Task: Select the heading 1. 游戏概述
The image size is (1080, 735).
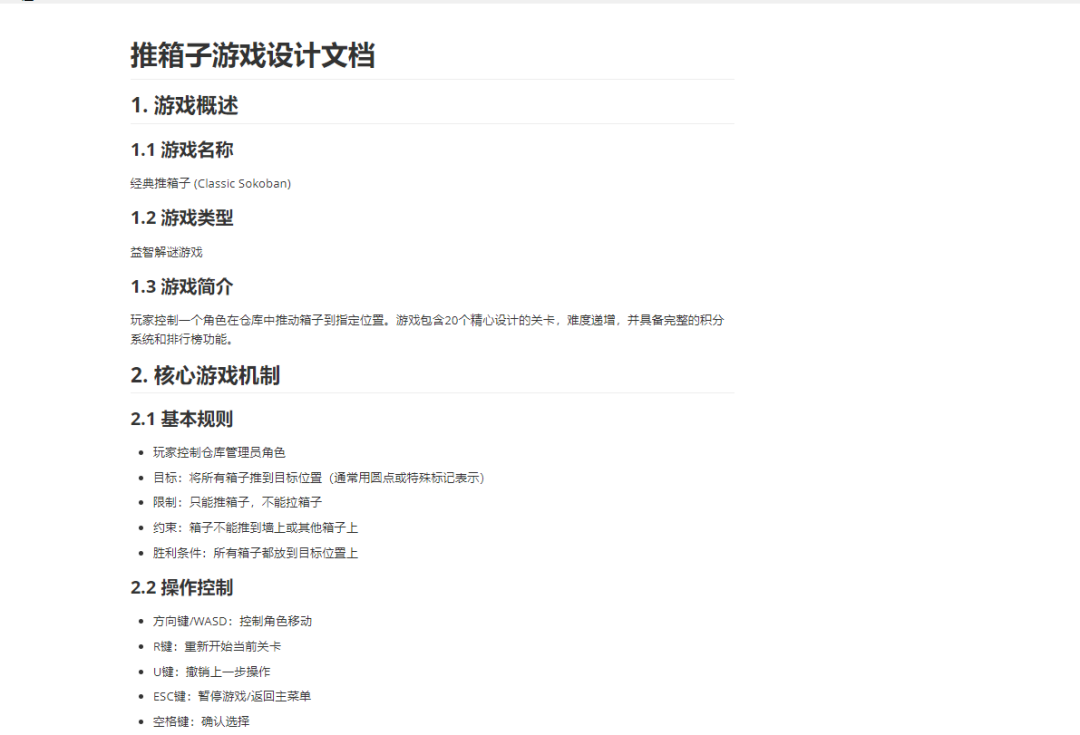Action: (185, 105)
